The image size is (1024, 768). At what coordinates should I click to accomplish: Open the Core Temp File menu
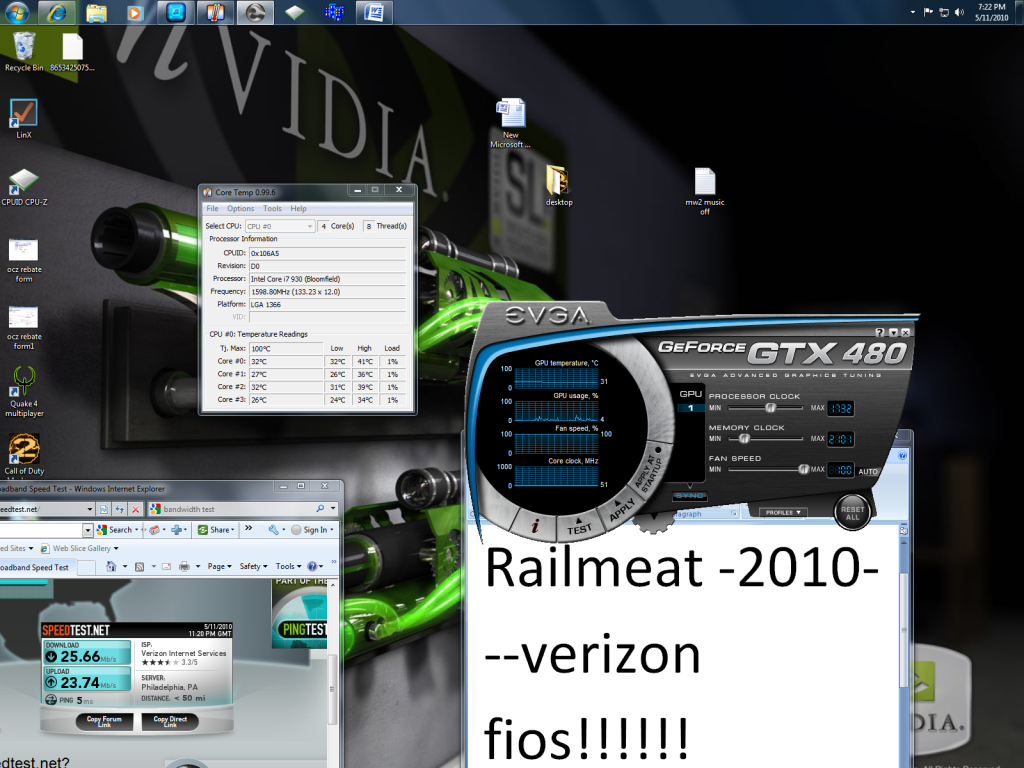pyautogui.click(x=212, y=208)
